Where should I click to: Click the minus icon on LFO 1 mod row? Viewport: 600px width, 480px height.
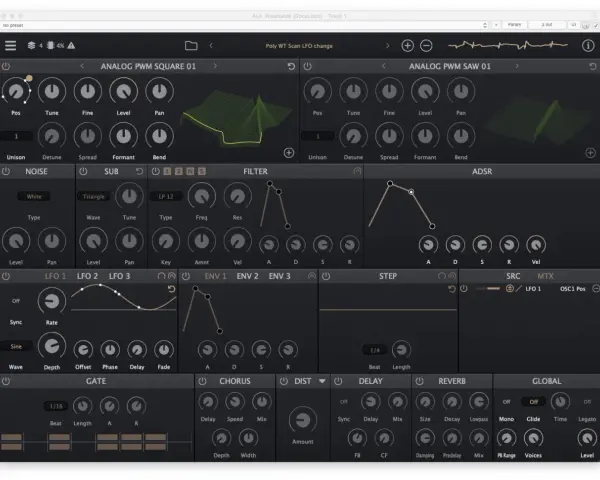point(596,289)
